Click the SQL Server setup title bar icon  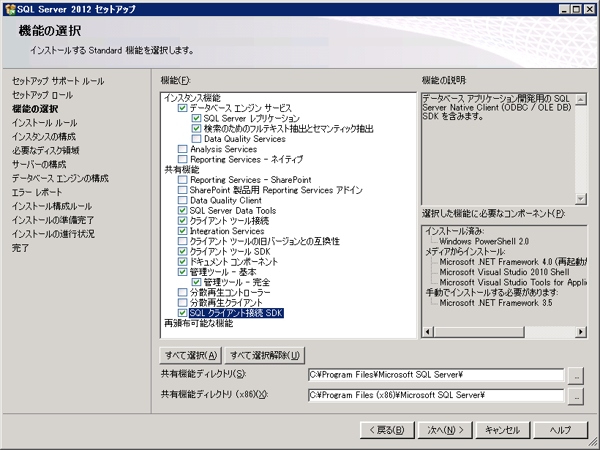tap(10, 9)
